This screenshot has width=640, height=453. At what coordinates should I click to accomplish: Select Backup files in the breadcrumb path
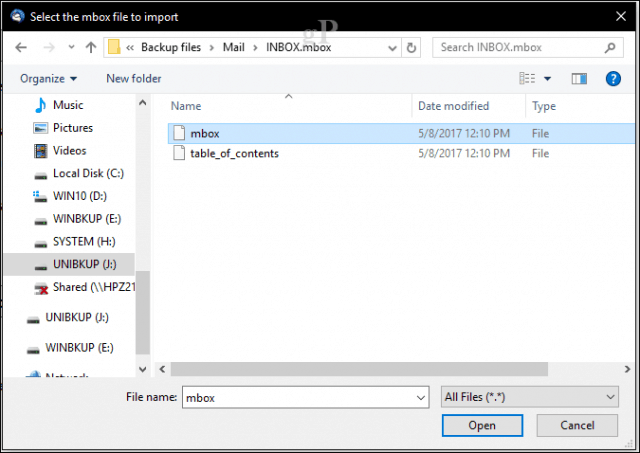pyautogui.click(x=171, y=47)
